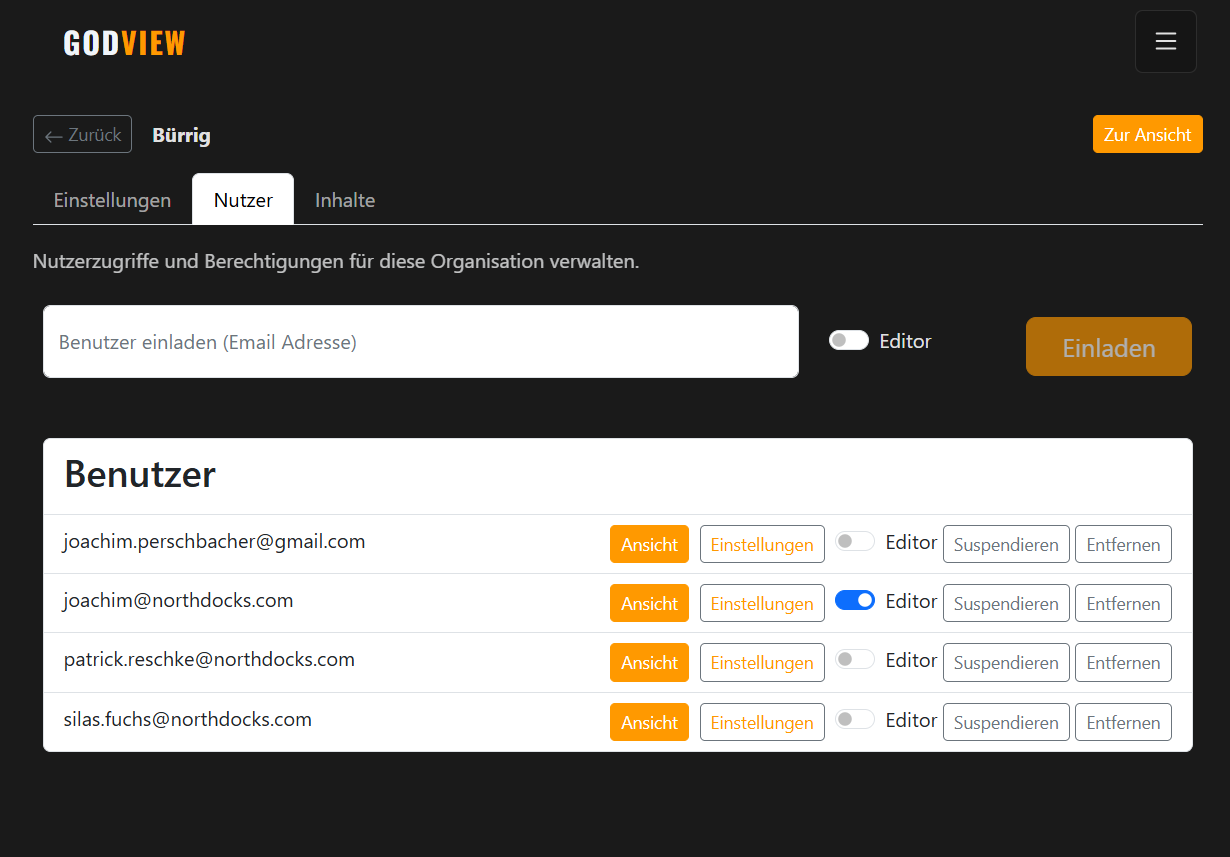This screenshot has height=857, width=1230.
Task: Click the GODVIEW logo
Action: click(123, 42)
